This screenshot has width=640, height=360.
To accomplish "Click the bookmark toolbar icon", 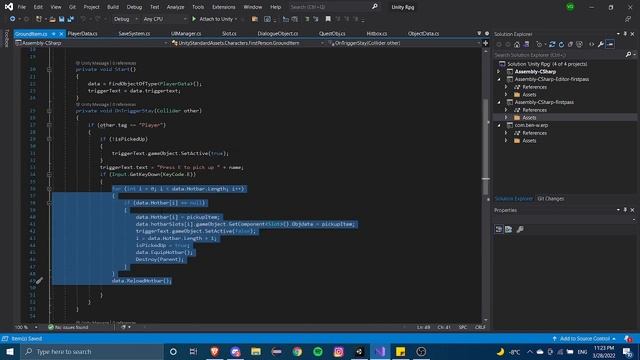I will coord(328,19).
